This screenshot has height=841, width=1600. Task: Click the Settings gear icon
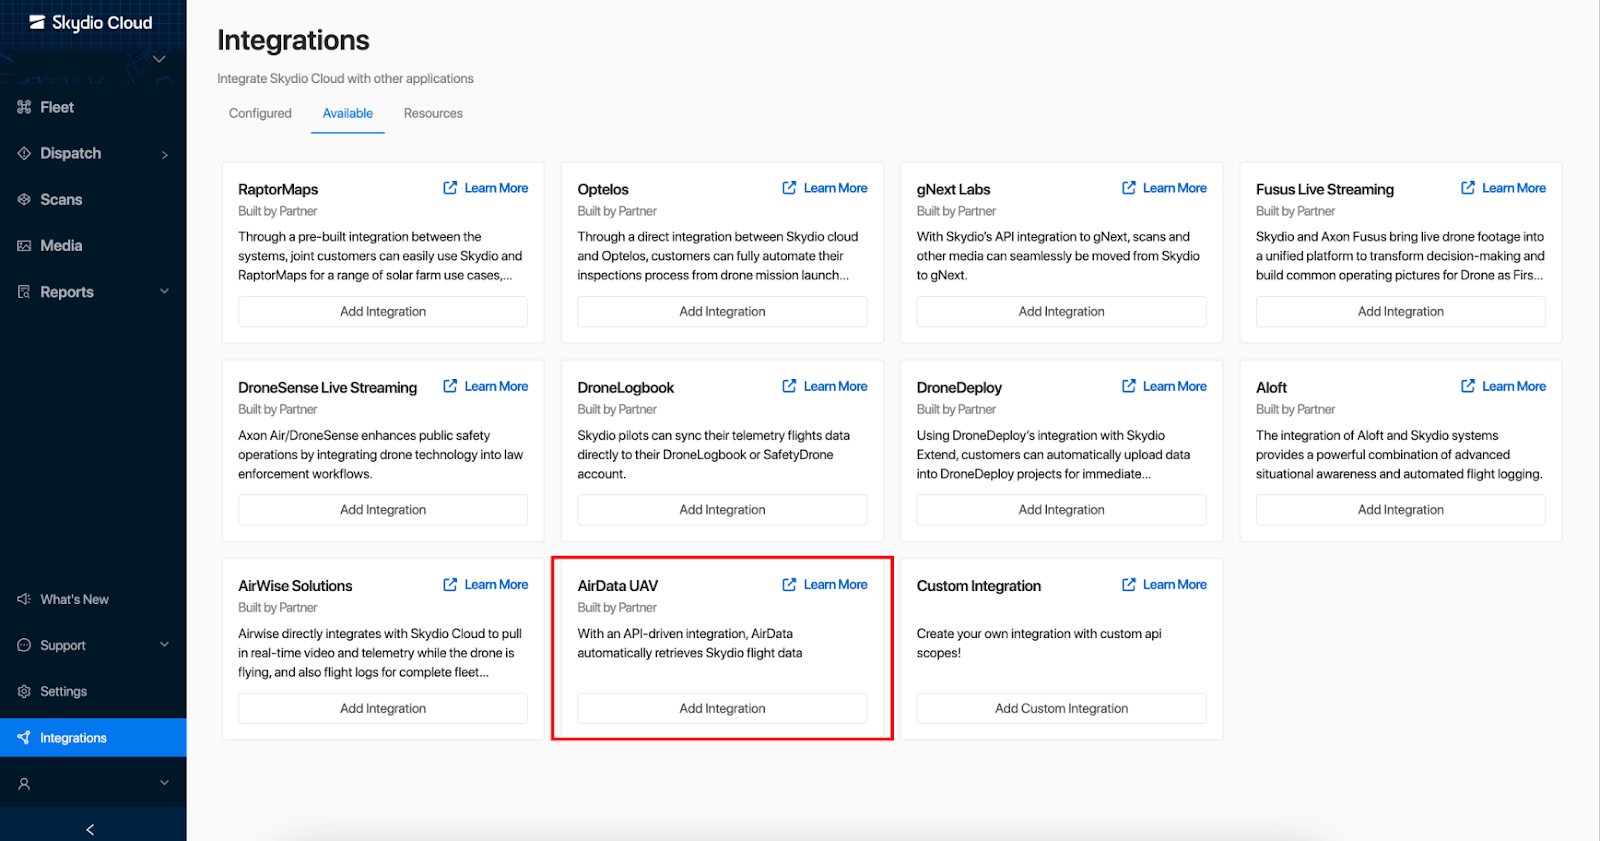point(24,691)
